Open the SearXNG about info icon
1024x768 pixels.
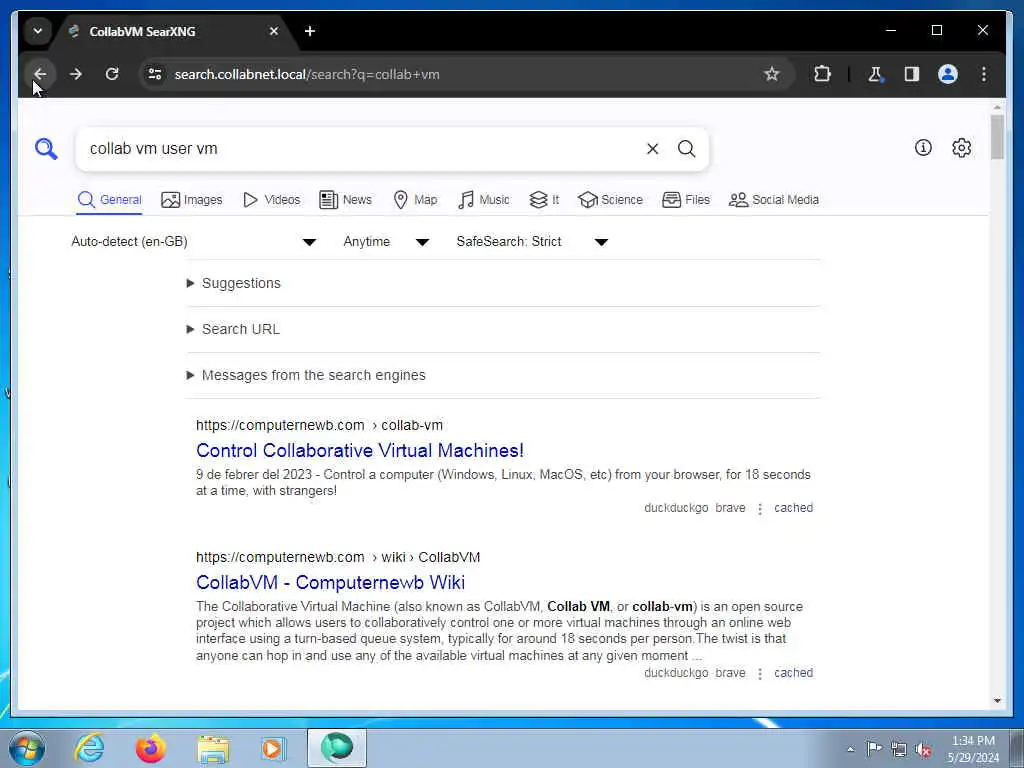pos(923,148)
